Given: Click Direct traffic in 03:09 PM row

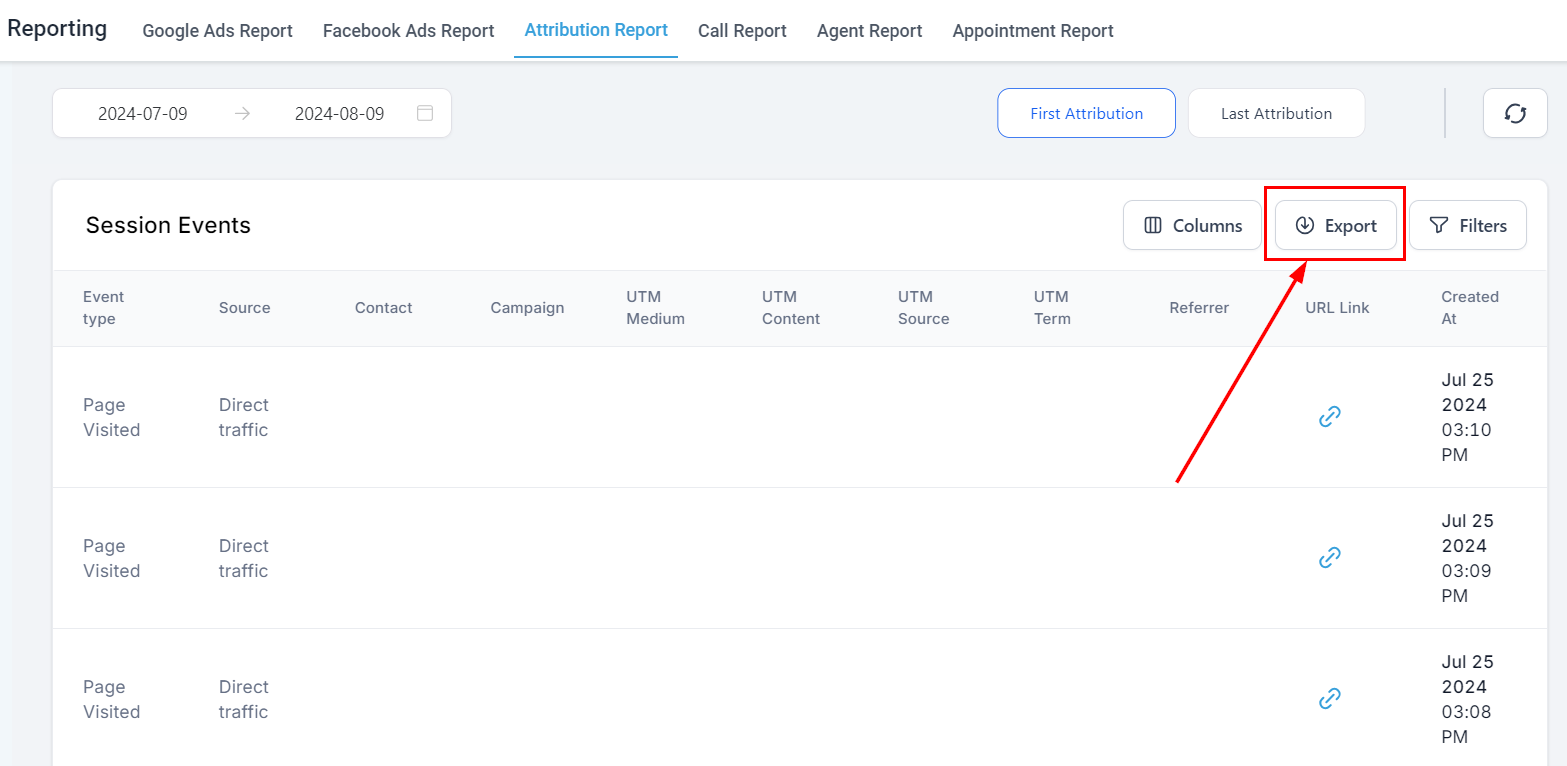Looking at the screenshot, I should pos(244,558).
